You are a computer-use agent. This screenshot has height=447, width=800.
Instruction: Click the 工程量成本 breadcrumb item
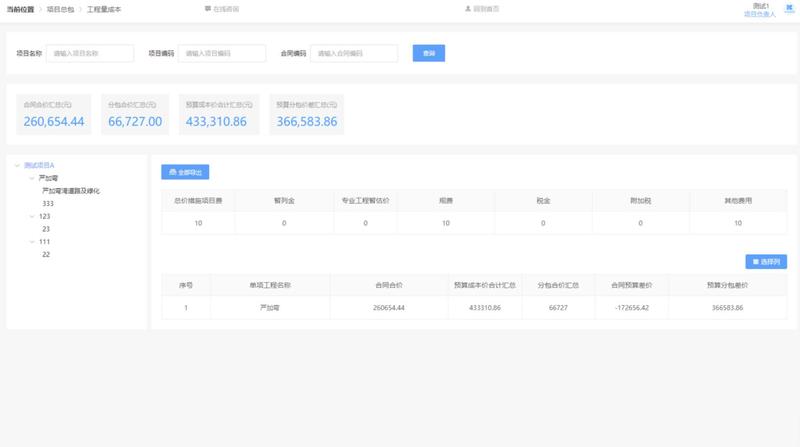click(x=104, y=9)
